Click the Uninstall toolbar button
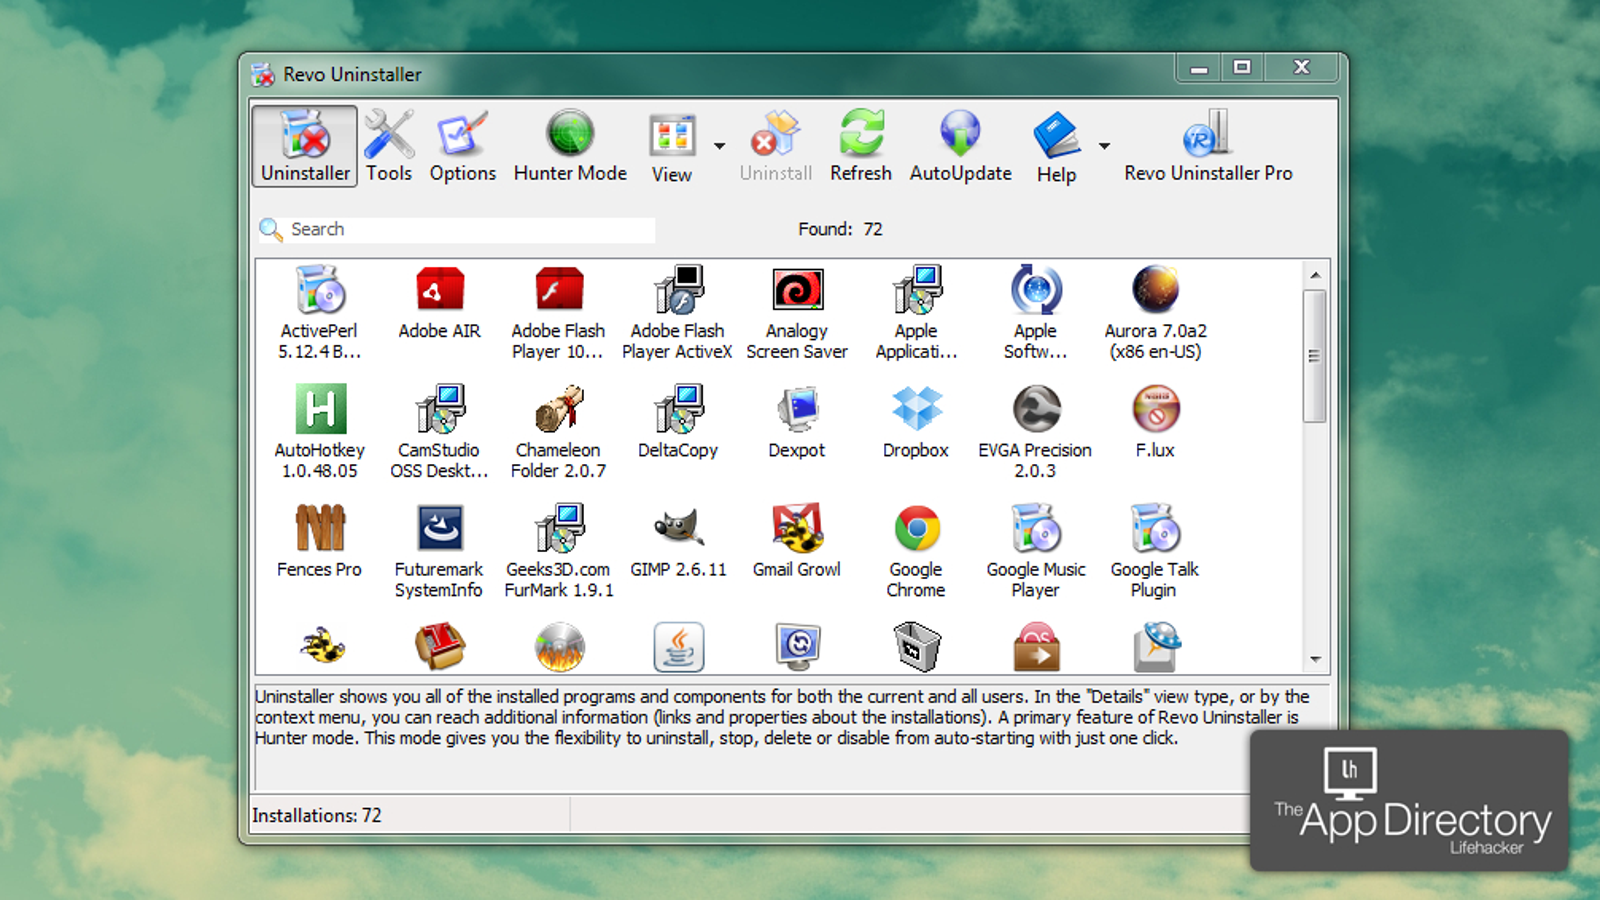The width and height of the screenshot is (1600, 900). click(x=776, y=146)
